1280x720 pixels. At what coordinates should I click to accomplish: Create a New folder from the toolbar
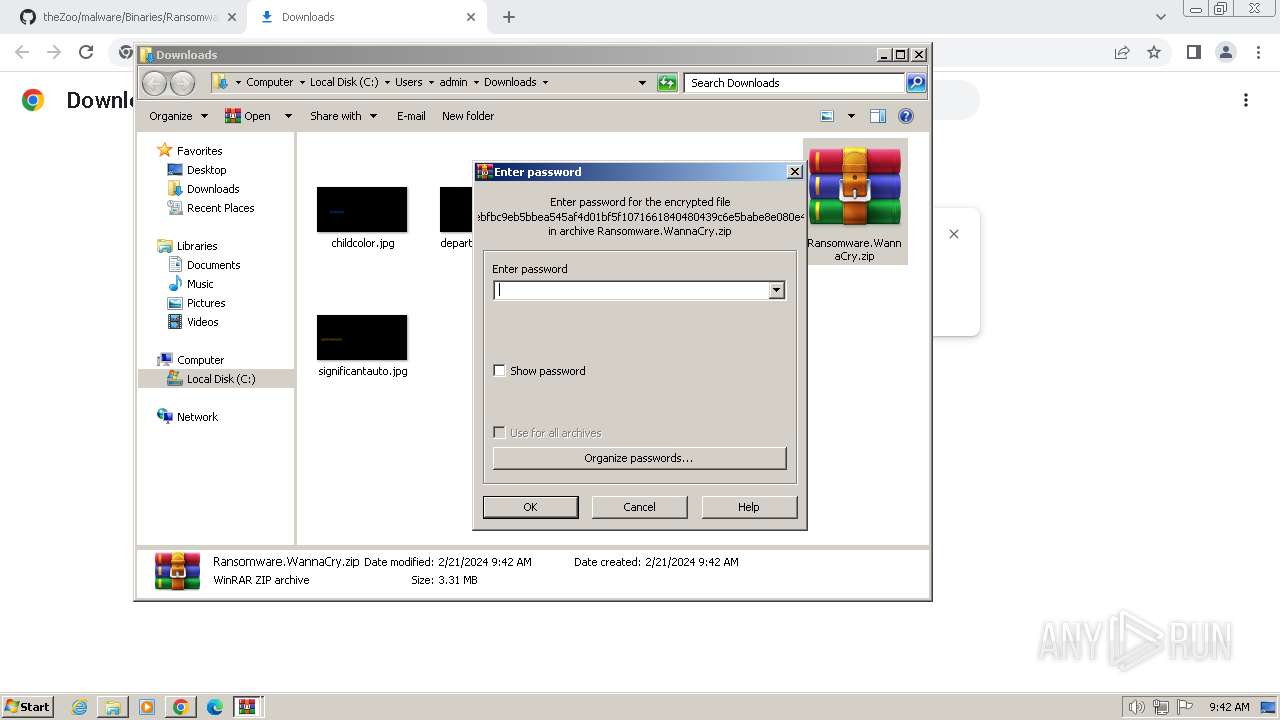468,116
